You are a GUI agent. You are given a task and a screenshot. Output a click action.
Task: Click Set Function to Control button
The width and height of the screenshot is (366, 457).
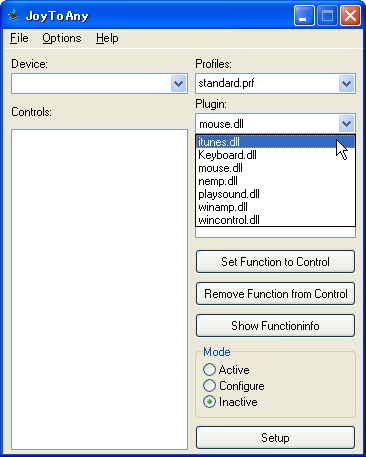[x=275, y=262]
